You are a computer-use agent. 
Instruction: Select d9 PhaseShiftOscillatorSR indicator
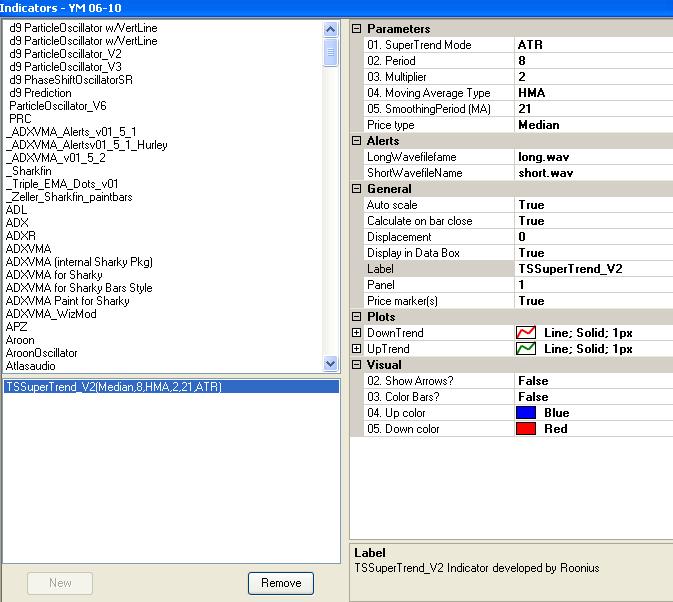tap(71, 80)
